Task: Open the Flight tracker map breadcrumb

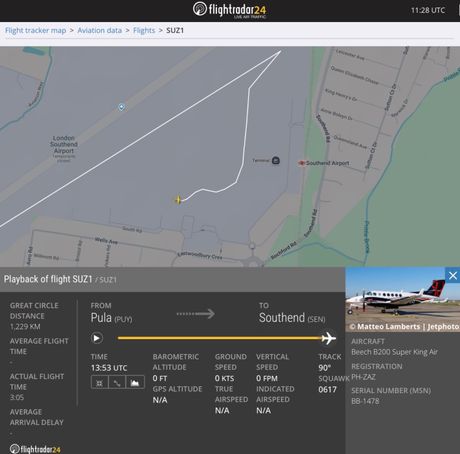Action: [35, 30]
